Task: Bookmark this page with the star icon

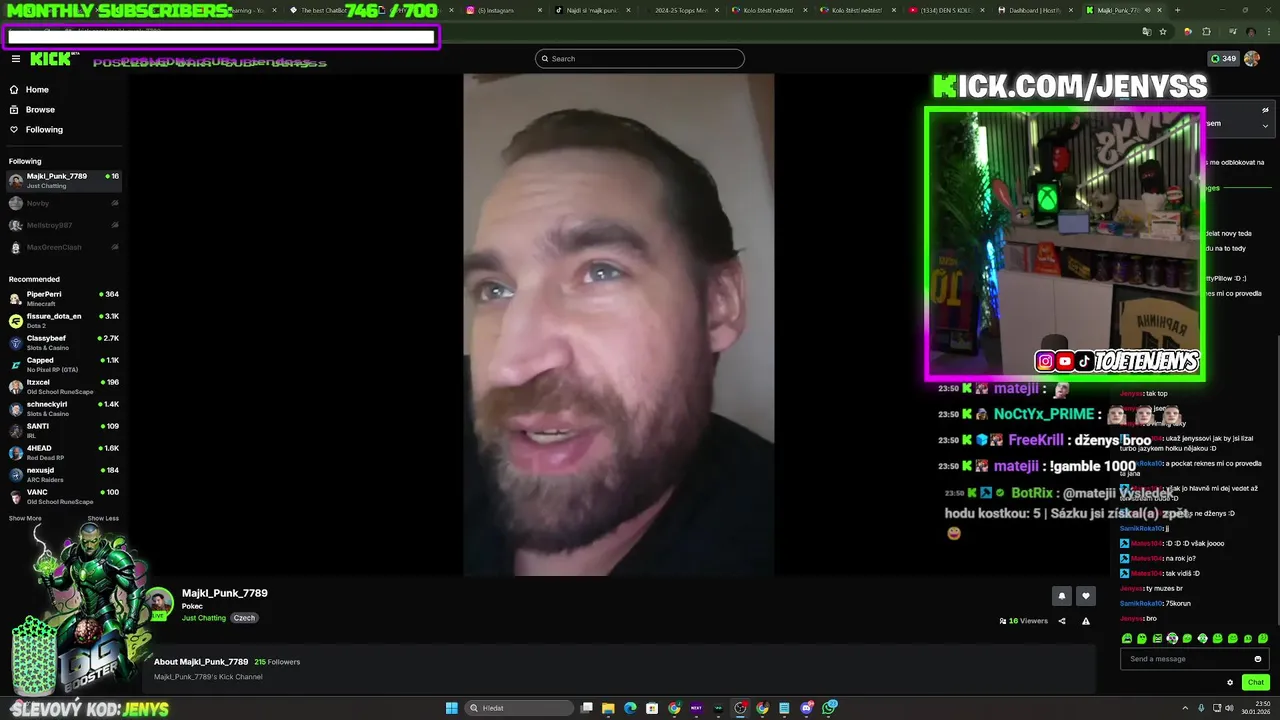Action: tap(1163, 32)
